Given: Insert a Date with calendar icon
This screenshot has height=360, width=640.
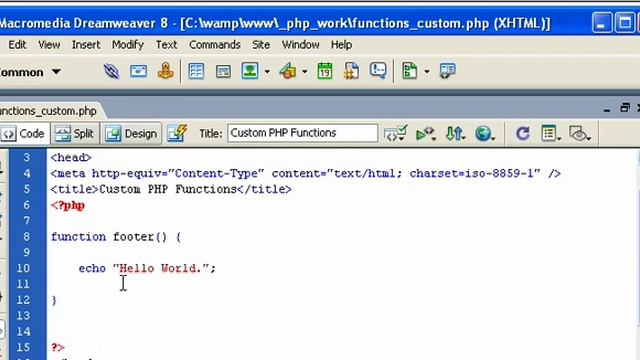Looking at the screenshot, I should (324, 71).
